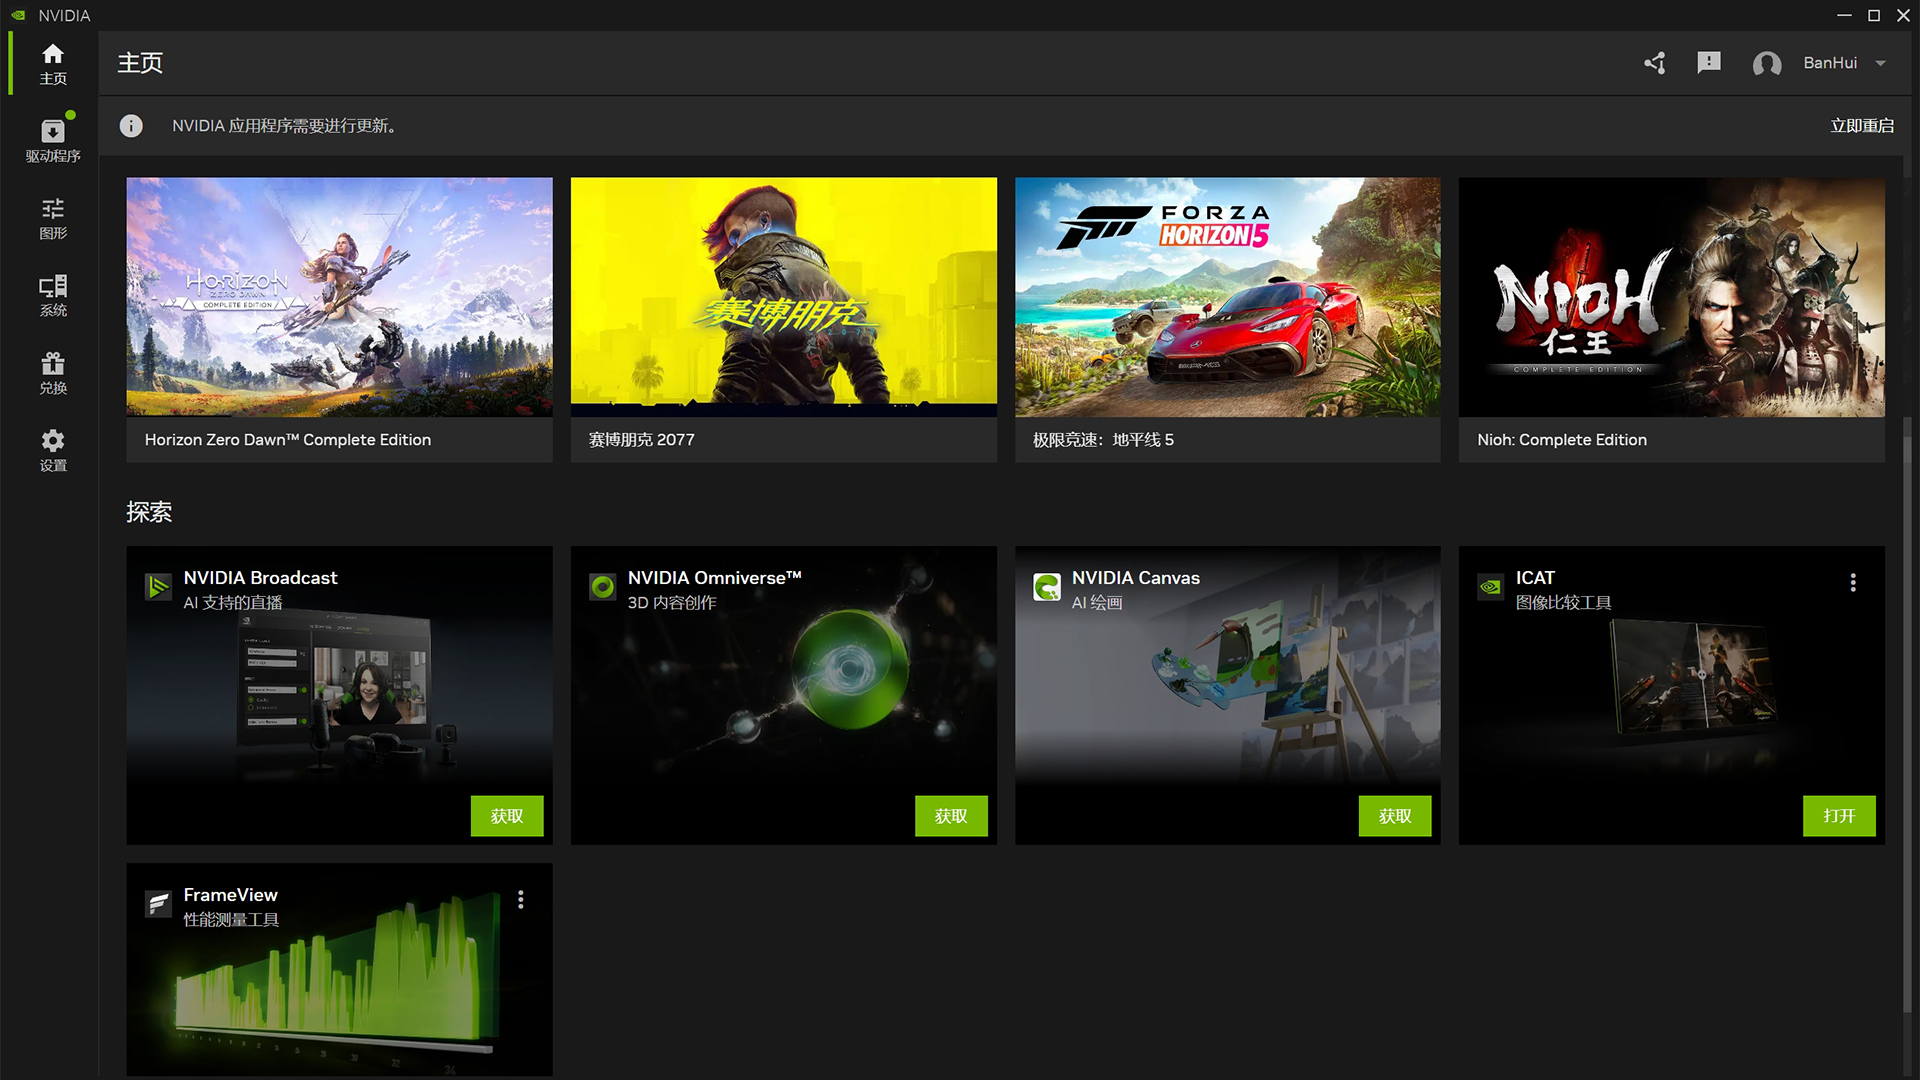Click the 极限竞速：地平线 5 title text
Screen dimensions: 1920x1080
click(1103, 440)
